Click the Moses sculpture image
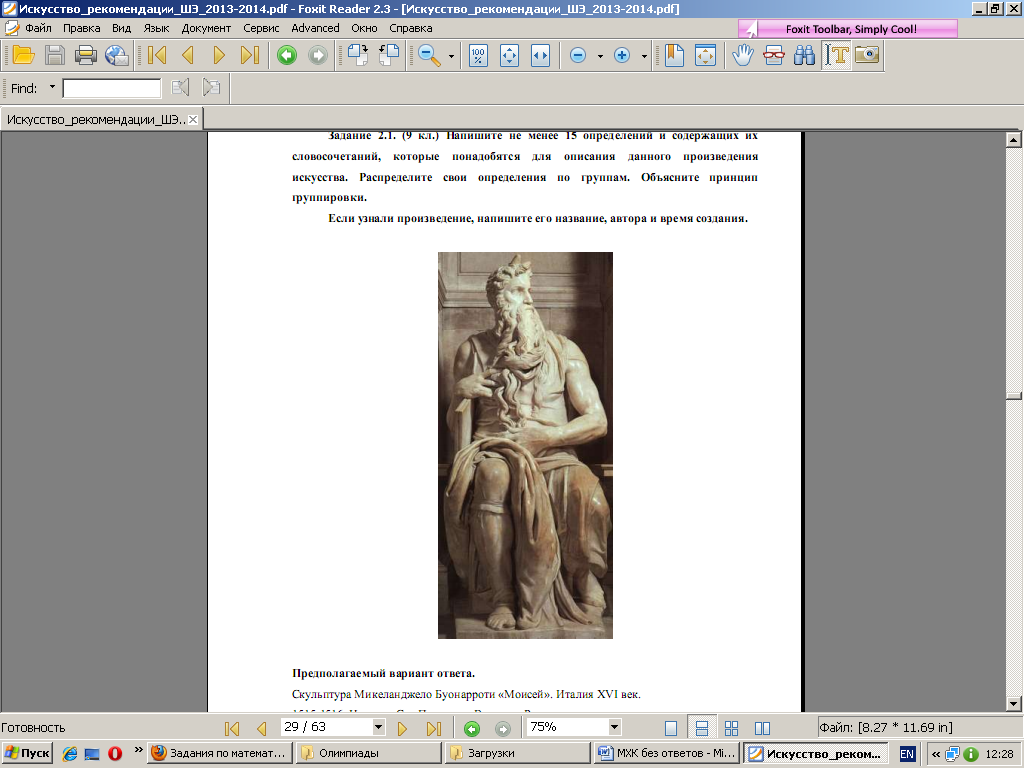The width and height of the screenshot is (1024, 768). pyautogui.click(x=525, y=445)
